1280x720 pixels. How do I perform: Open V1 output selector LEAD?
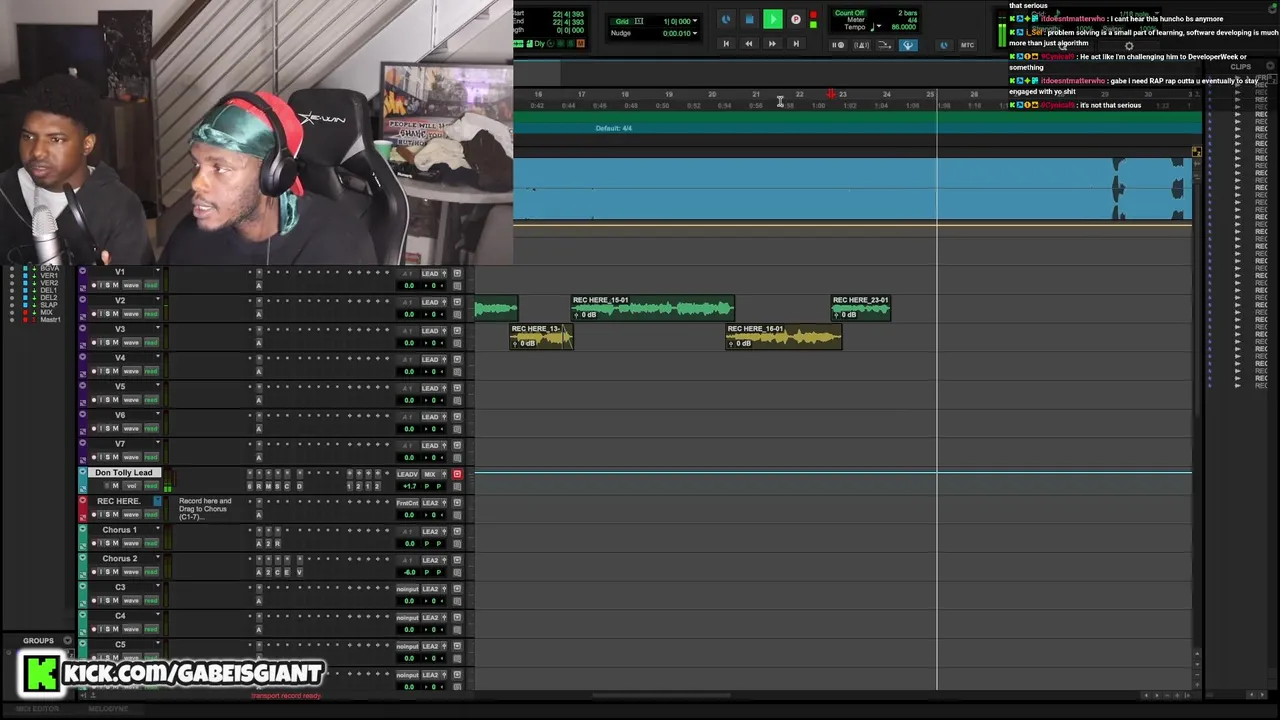click(x=430, y=273)
